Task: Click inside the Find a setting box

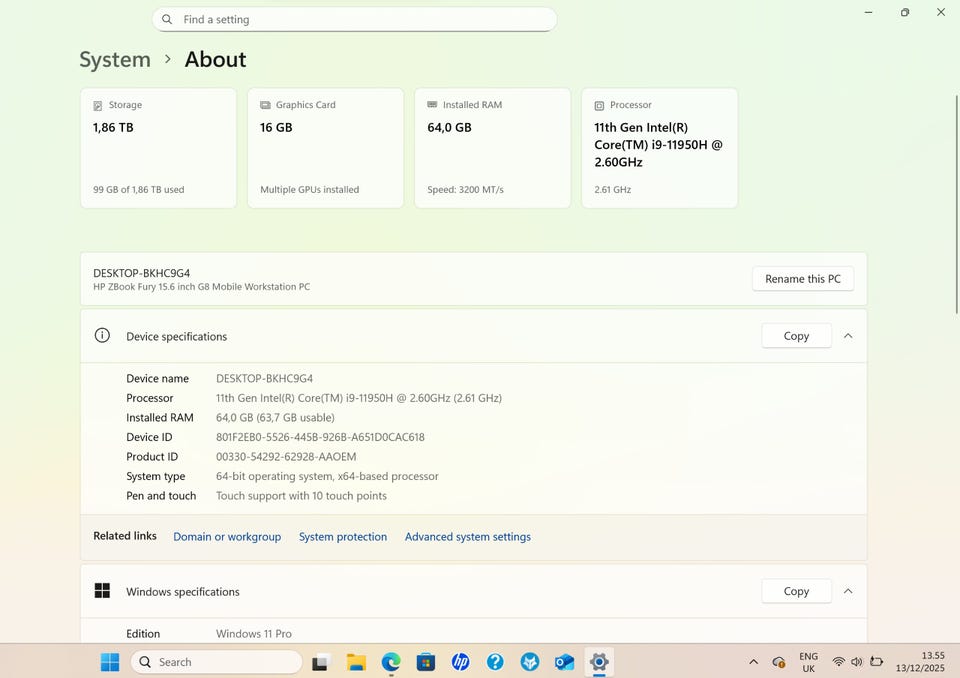Action: 354,20
